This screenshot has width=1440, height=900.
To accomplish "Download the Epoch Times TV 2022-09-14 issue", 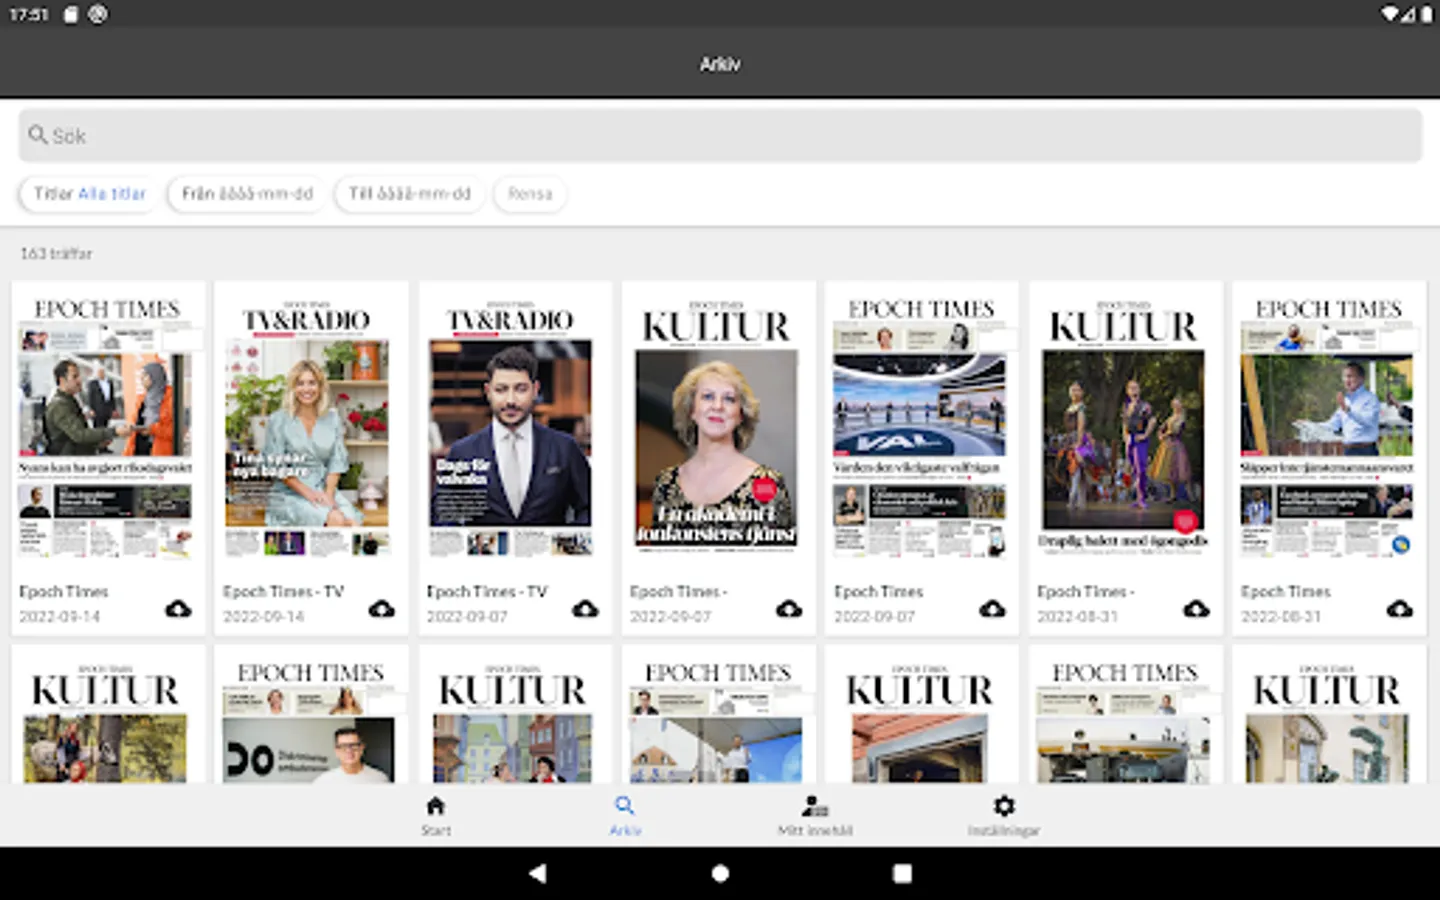I will coord(381,608).
